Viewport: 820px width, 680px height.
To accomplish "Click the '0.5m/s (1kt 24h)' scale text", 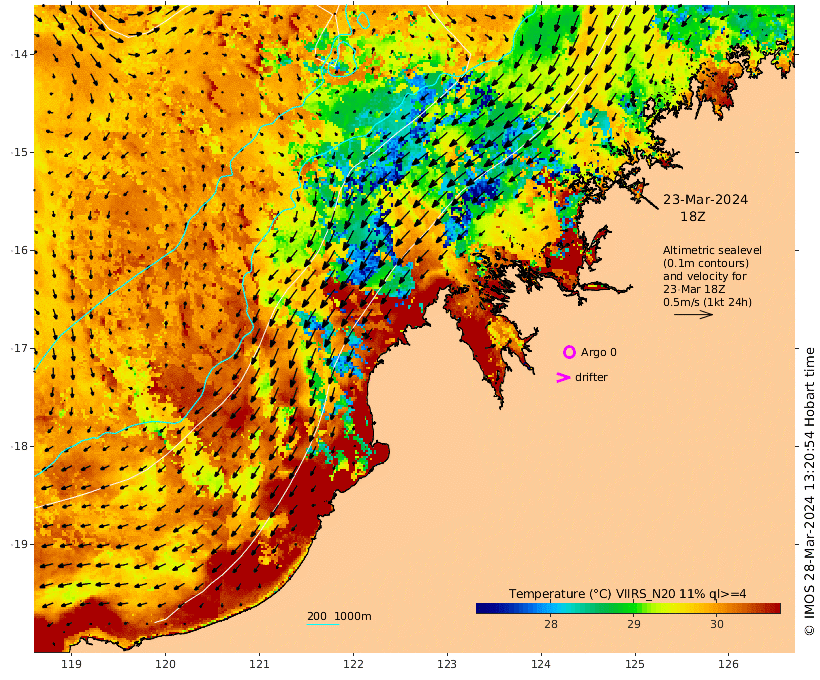I will (x=708, y=302).
